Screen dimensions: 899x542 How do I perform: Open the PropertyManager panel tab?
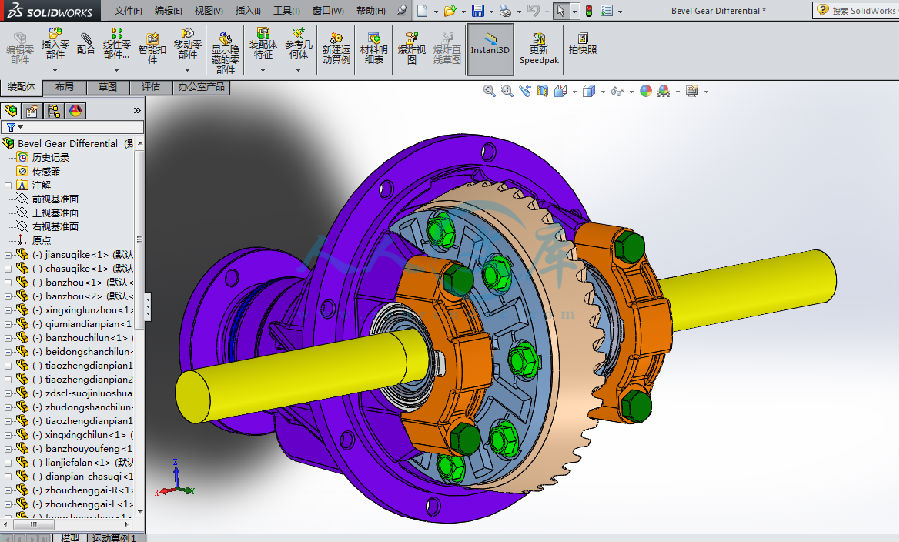(32, 110)
